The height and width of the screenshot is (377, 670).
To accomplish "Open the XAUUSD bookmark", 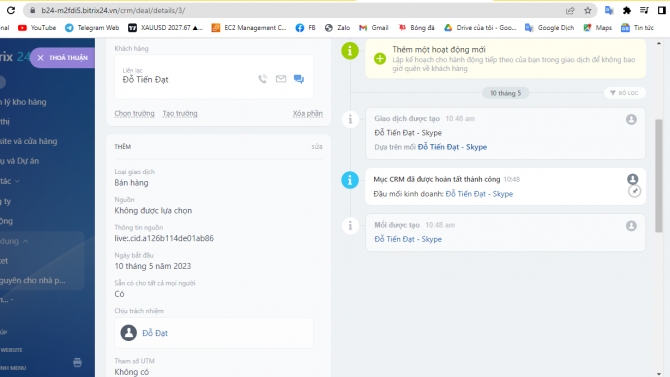I will point(165,28).
